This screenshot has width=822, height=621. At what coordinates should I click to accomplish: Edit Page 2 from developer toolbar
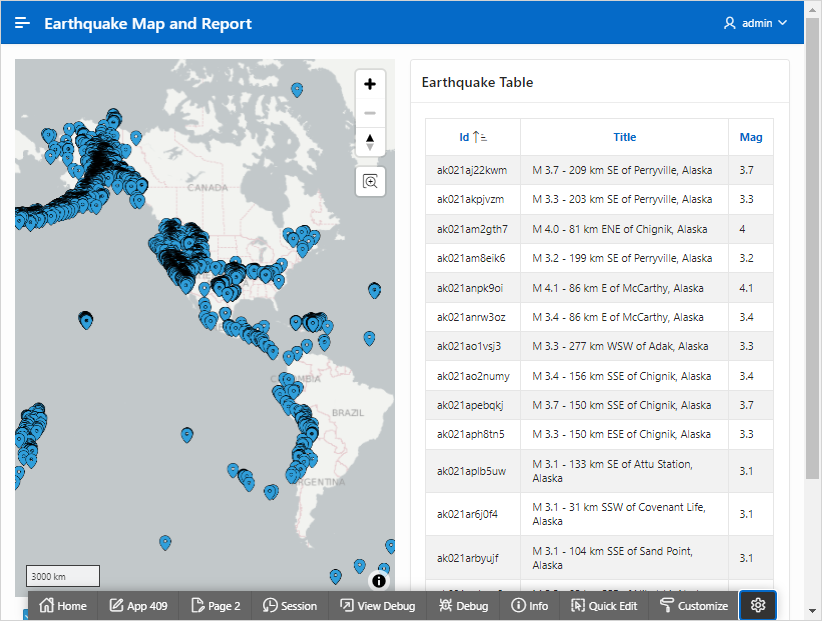click(x=213, y=605)
